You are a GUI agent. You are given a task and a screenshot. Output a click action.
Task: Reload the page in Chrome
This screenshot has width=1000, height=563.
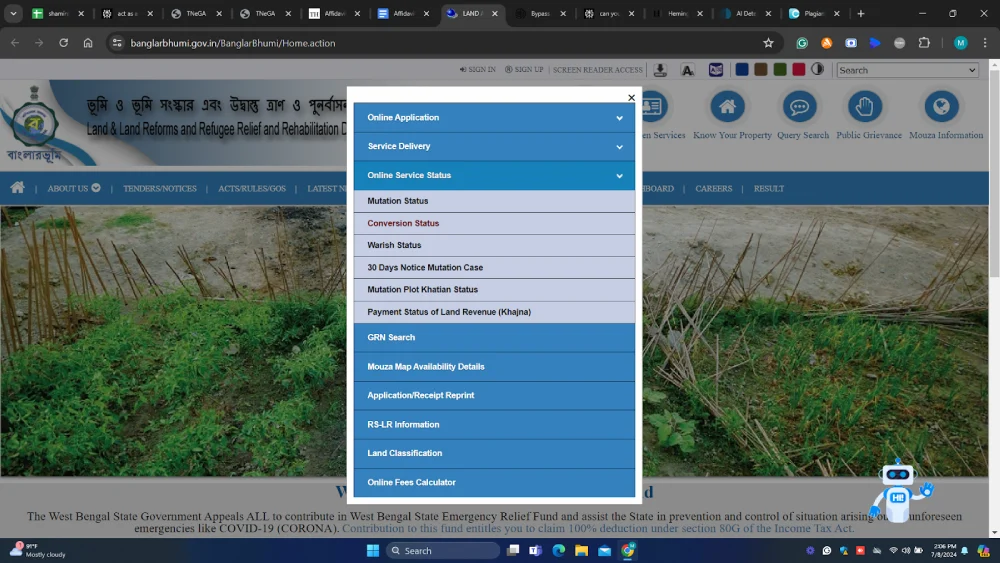click(x=63, y=43)
